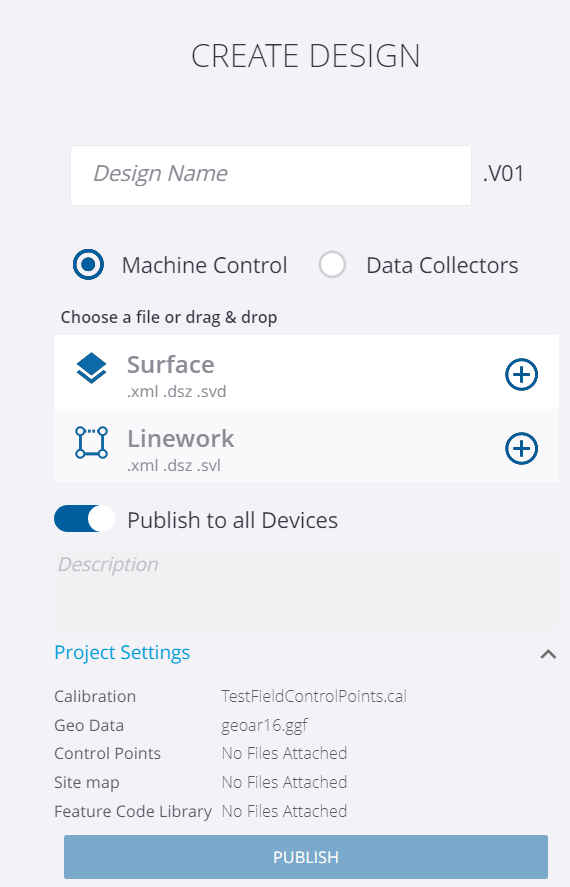Viewport: 570px width, 887px height.
Task: Click Control Points No Files Attached value
Action: coord(284,753)
